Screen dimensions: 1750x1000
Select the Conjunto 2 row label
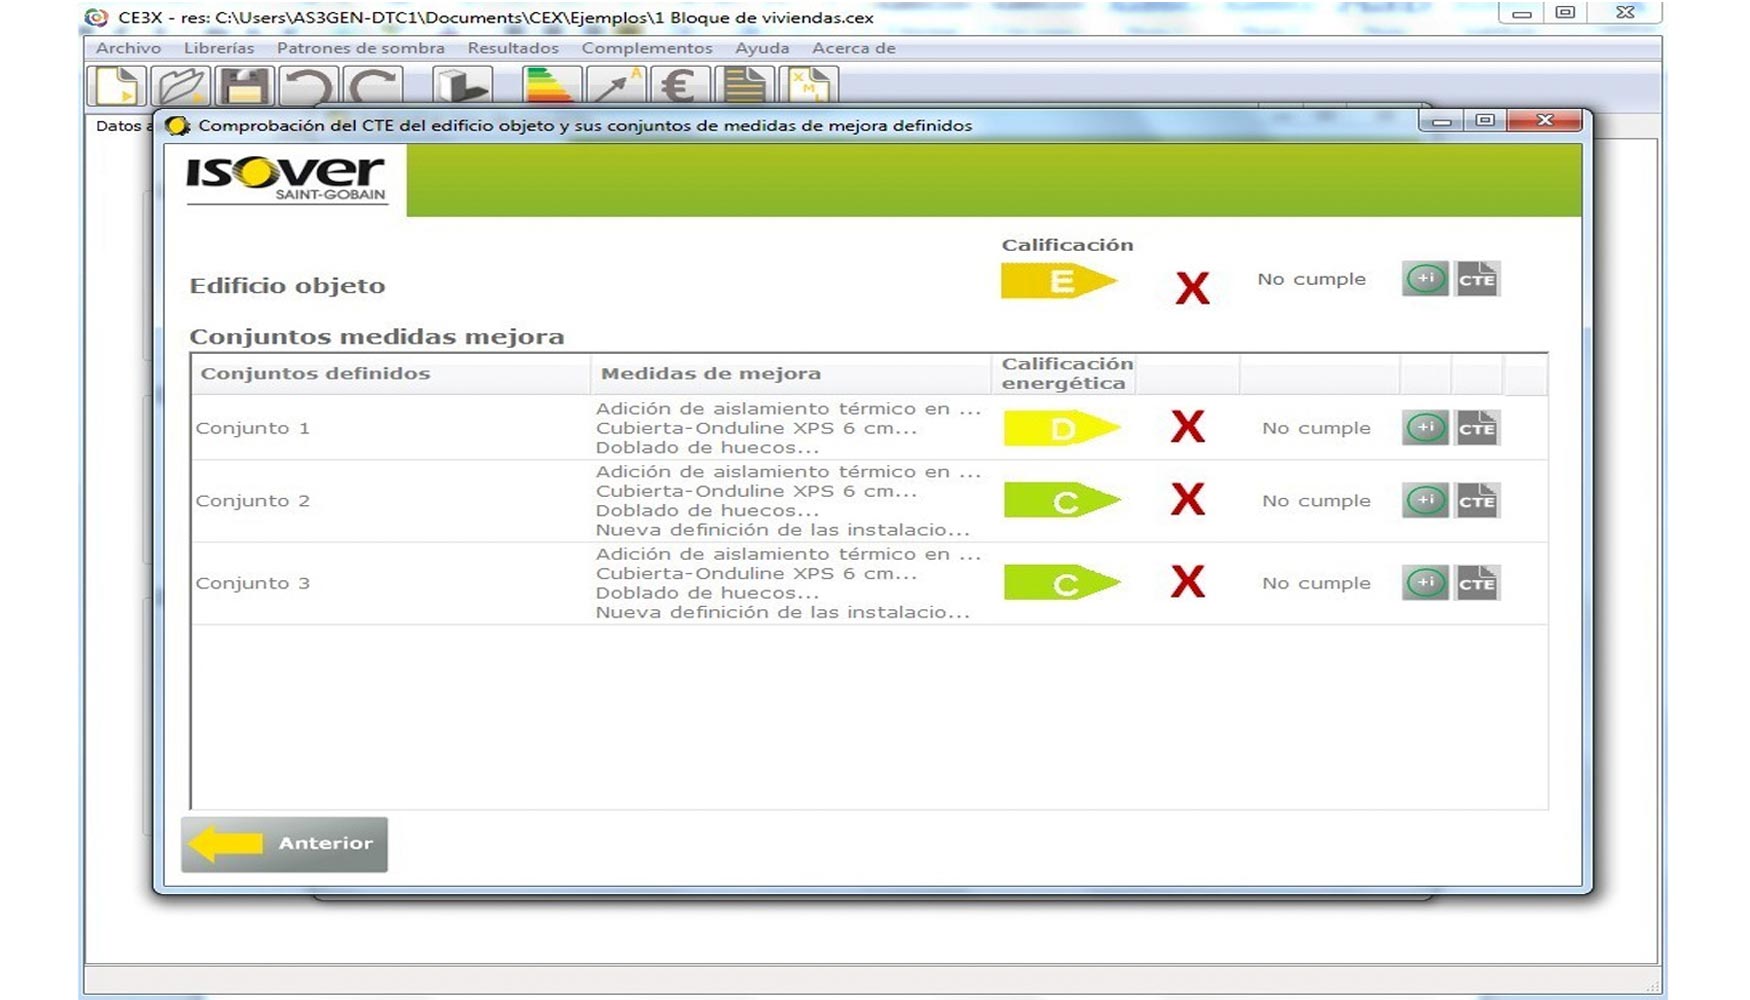point(253,501)
